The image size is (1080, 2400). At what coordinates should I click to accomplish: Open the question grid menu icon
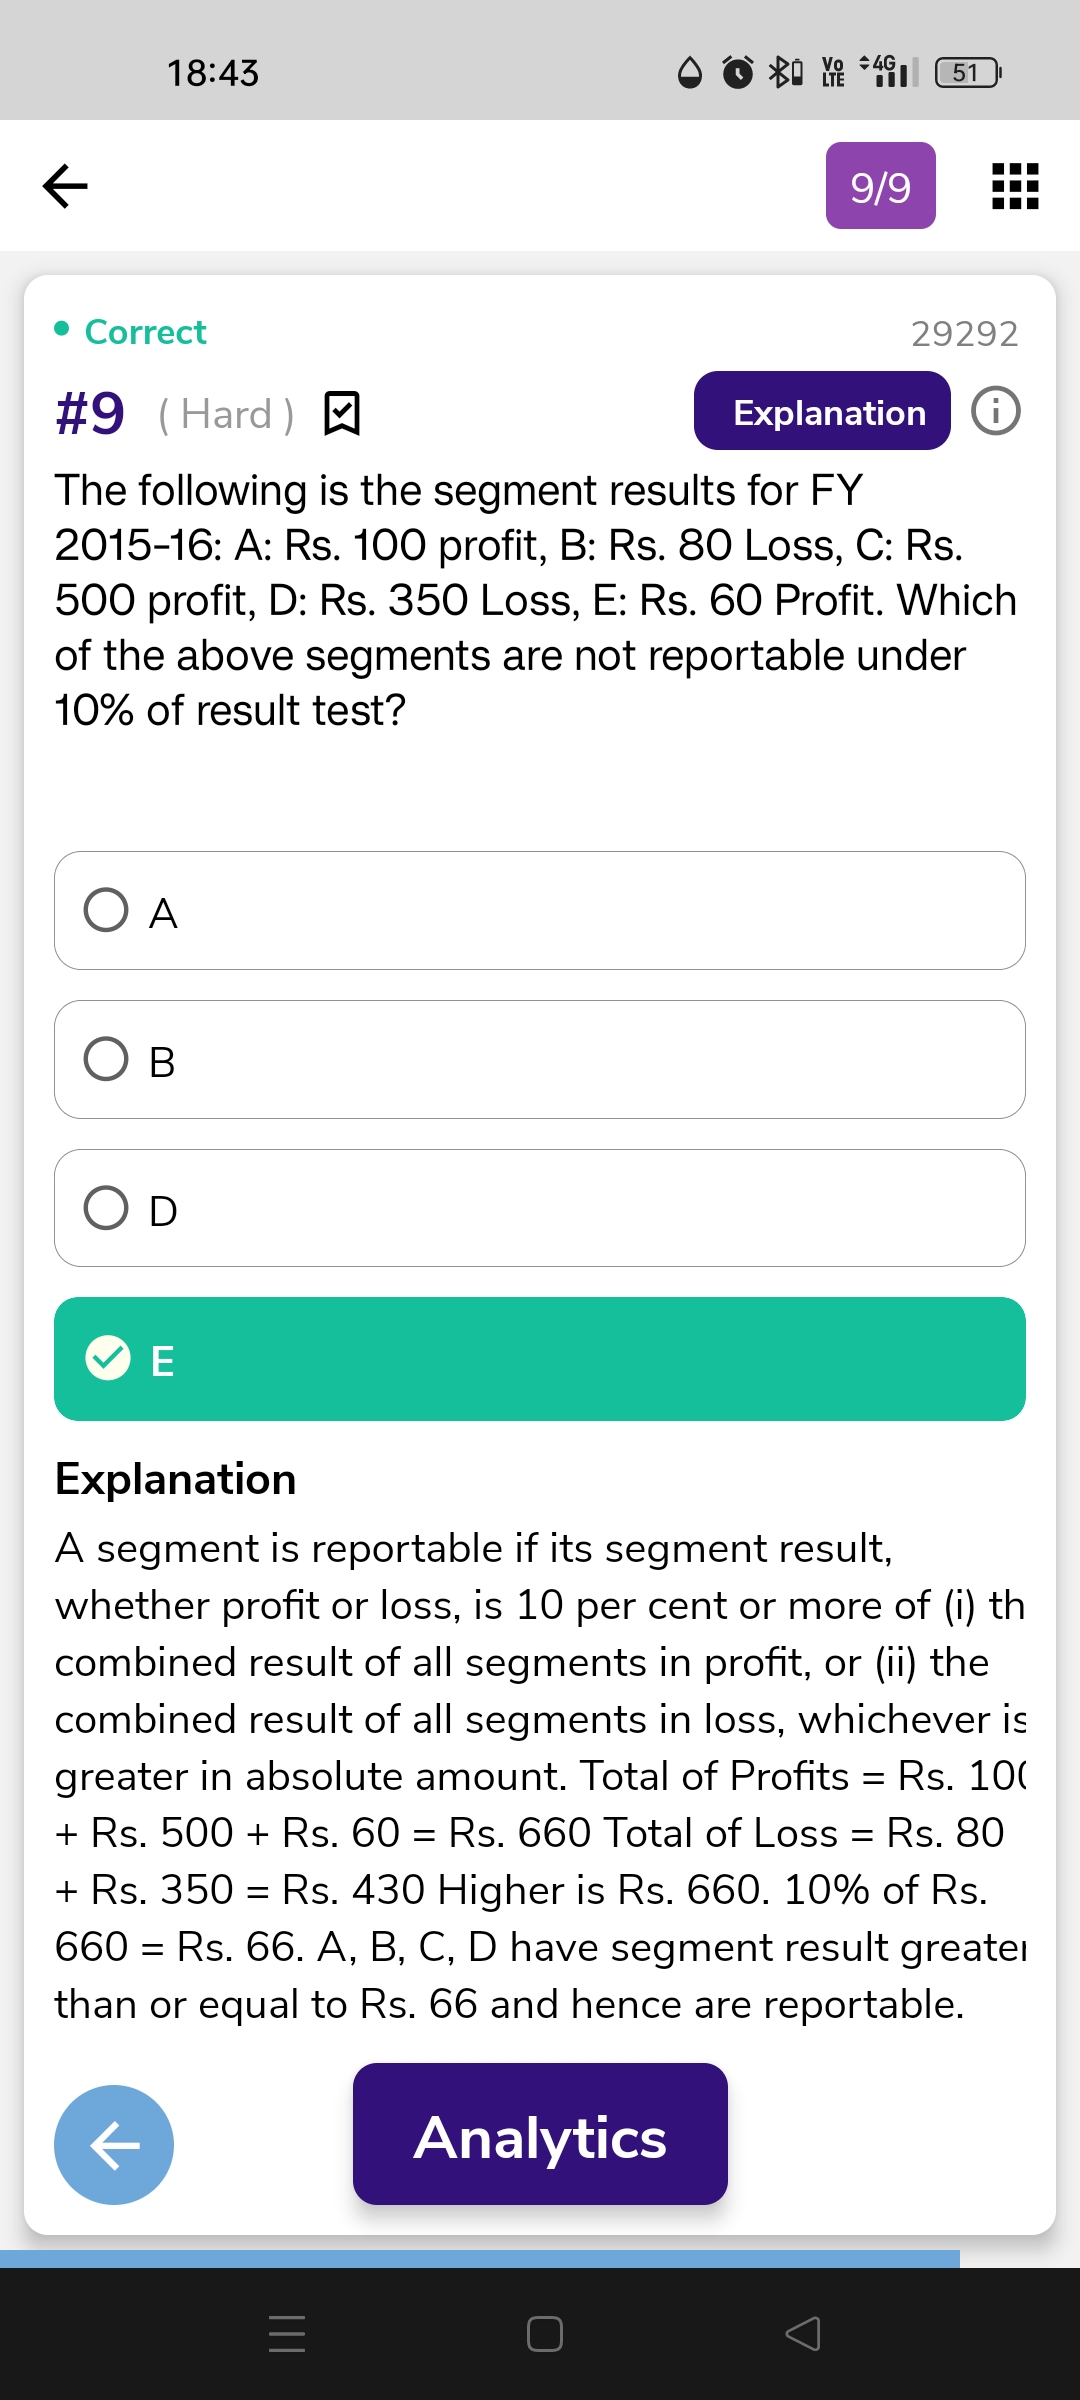(1015, 186)
